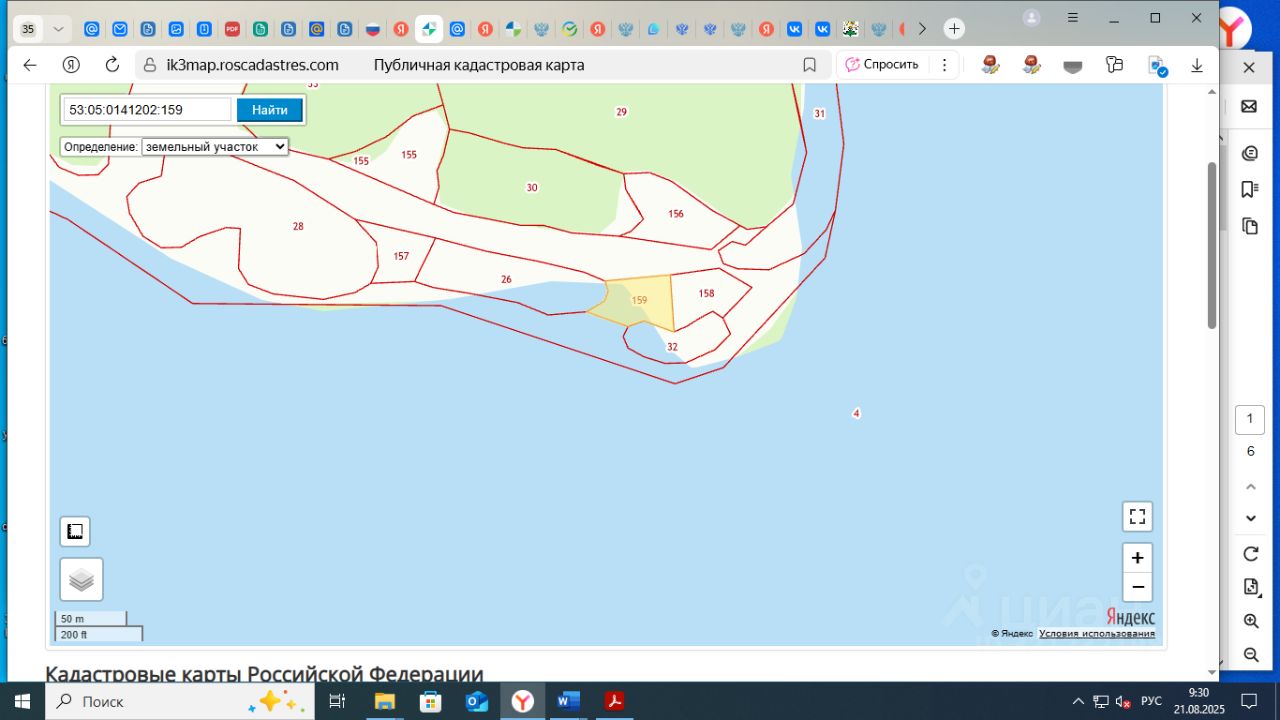Zoom out using the sidebar magnifier minus
The width and height of the screenshot is (1280, 720).
[x=1250, y=655]
